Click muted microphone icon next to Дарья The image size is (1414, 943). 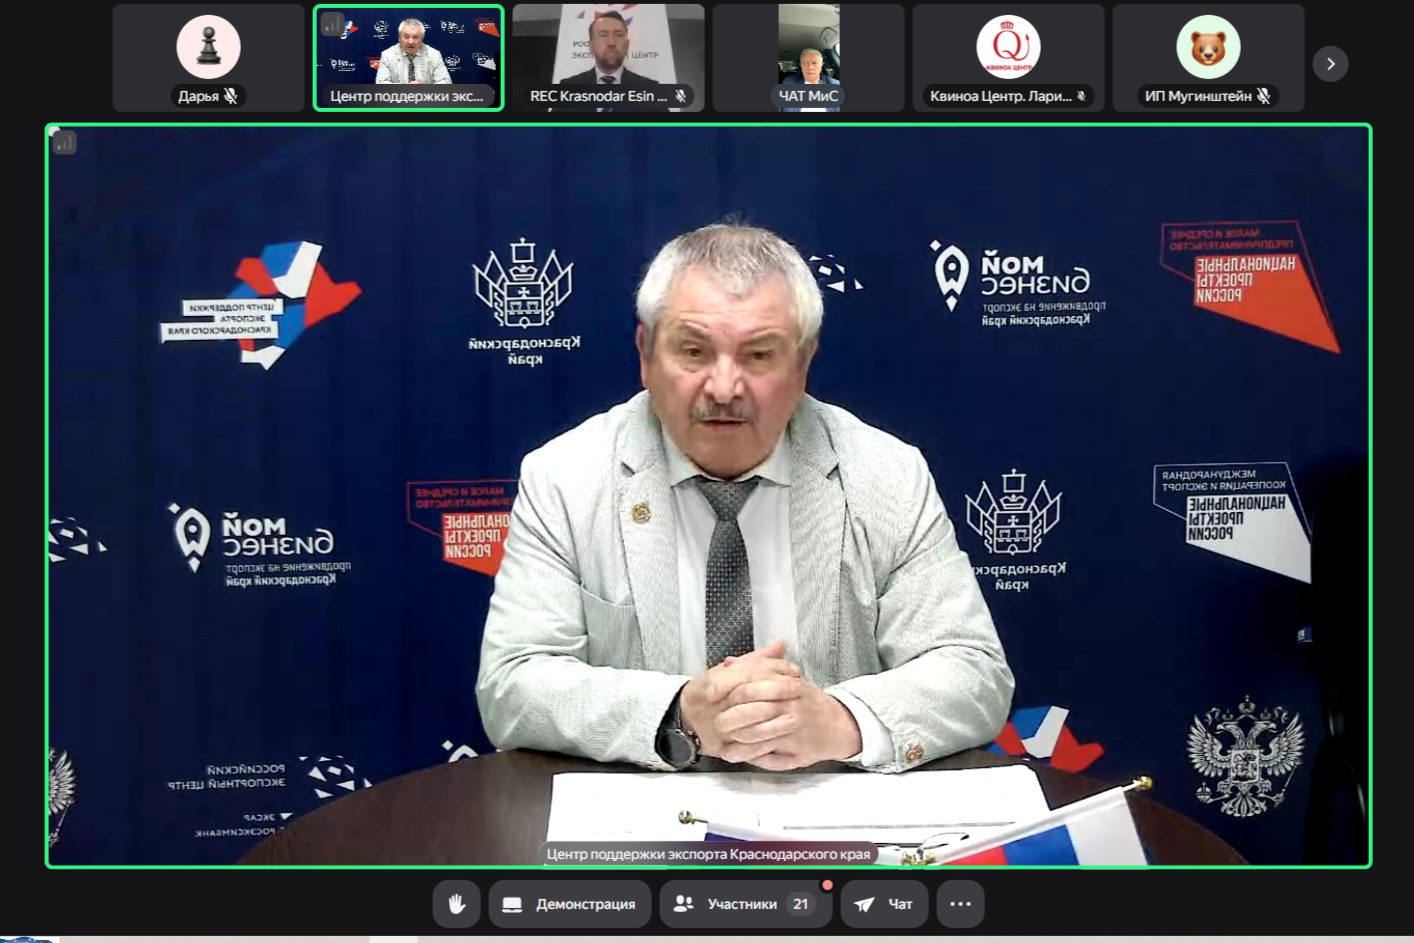tap(231, 96)
